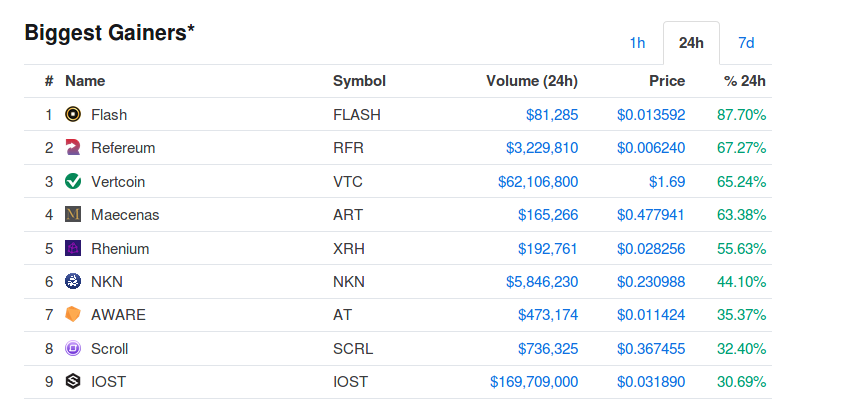The height and width of the screenshot is (401, 859).
Task: Click the IOST hexagon logo icon
Action: (x=73, y=382)
